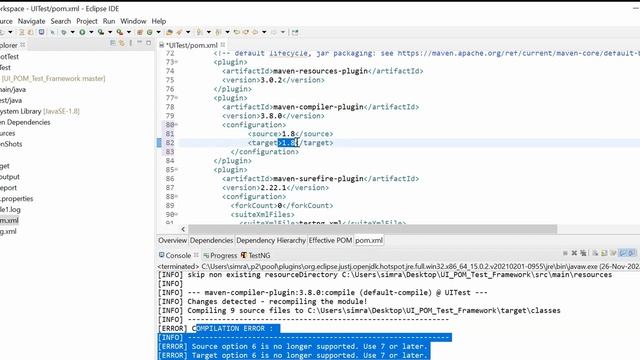Close the UITest/pom.xml editor tab
640x360 pixels.
[223, 45]
